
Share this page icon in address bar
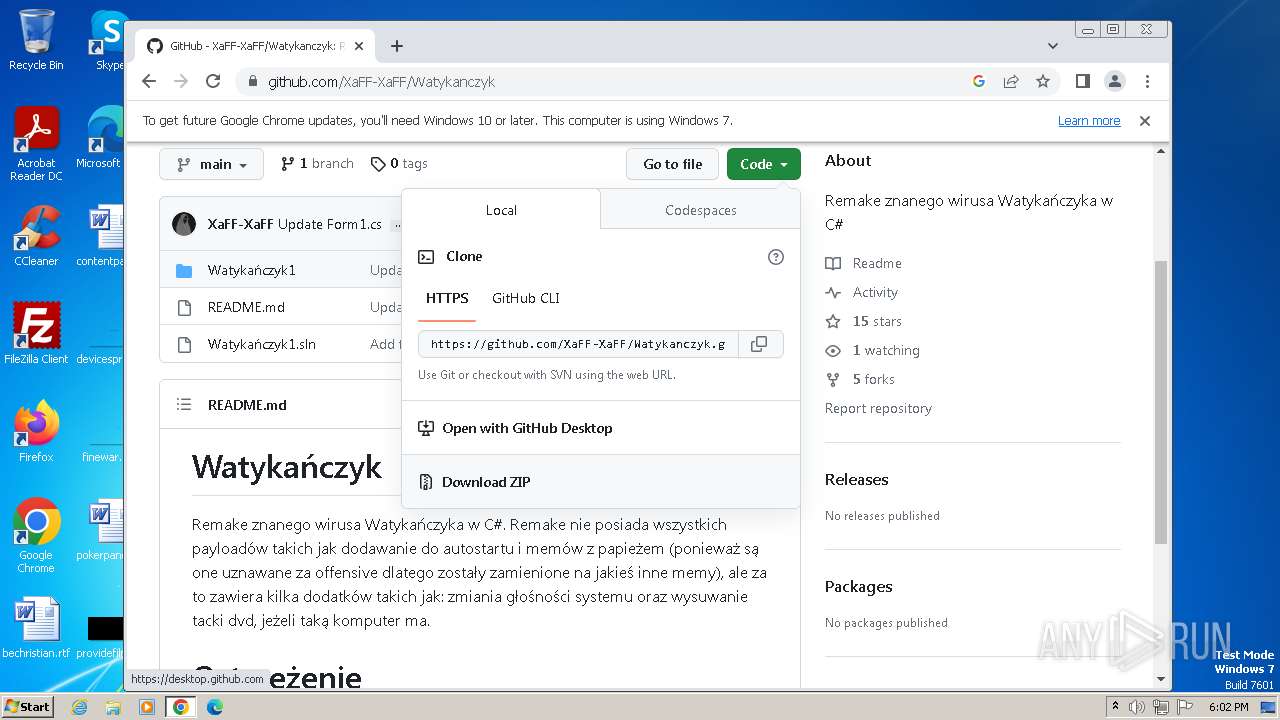(1011, 81)
